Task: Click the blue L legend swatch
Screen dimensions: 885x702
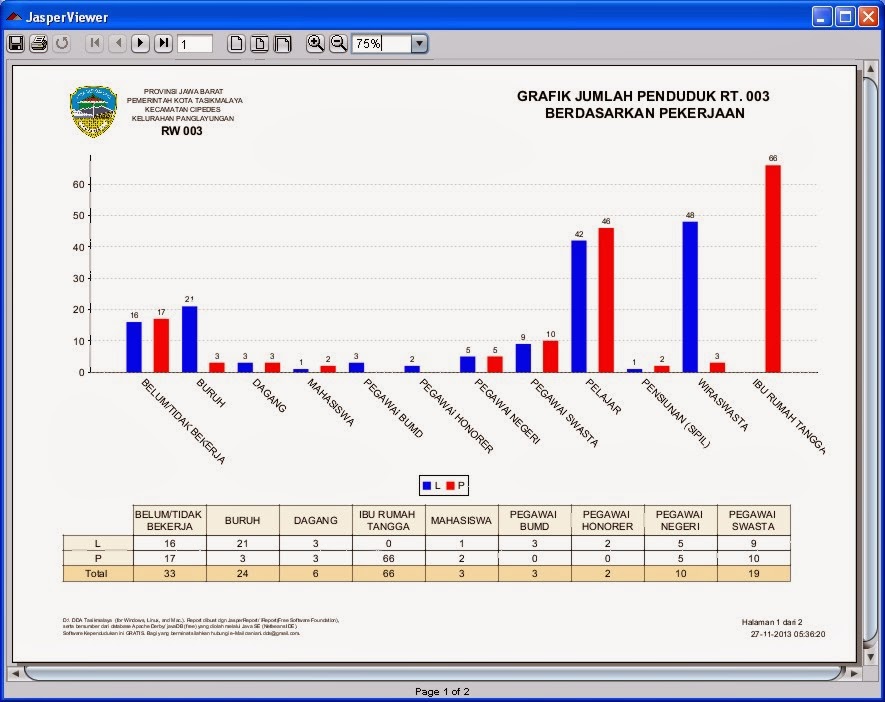Action: (427, 485)
